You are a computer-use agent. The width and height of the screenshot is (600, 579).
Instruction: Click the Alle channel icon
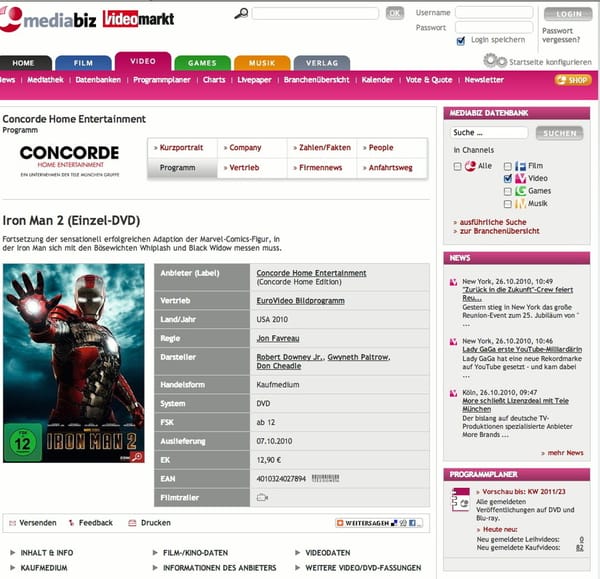tap(470, 166)
